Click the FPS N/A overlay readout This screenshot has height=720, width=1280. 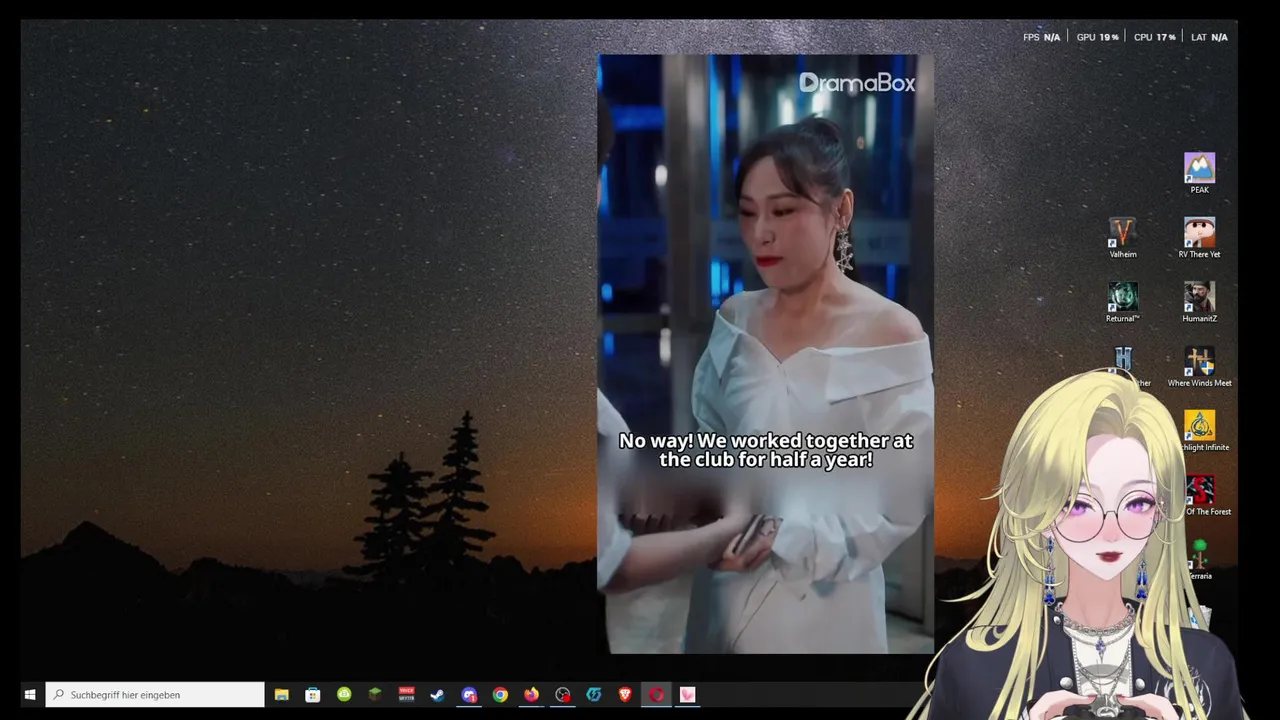coord(1041,37)
